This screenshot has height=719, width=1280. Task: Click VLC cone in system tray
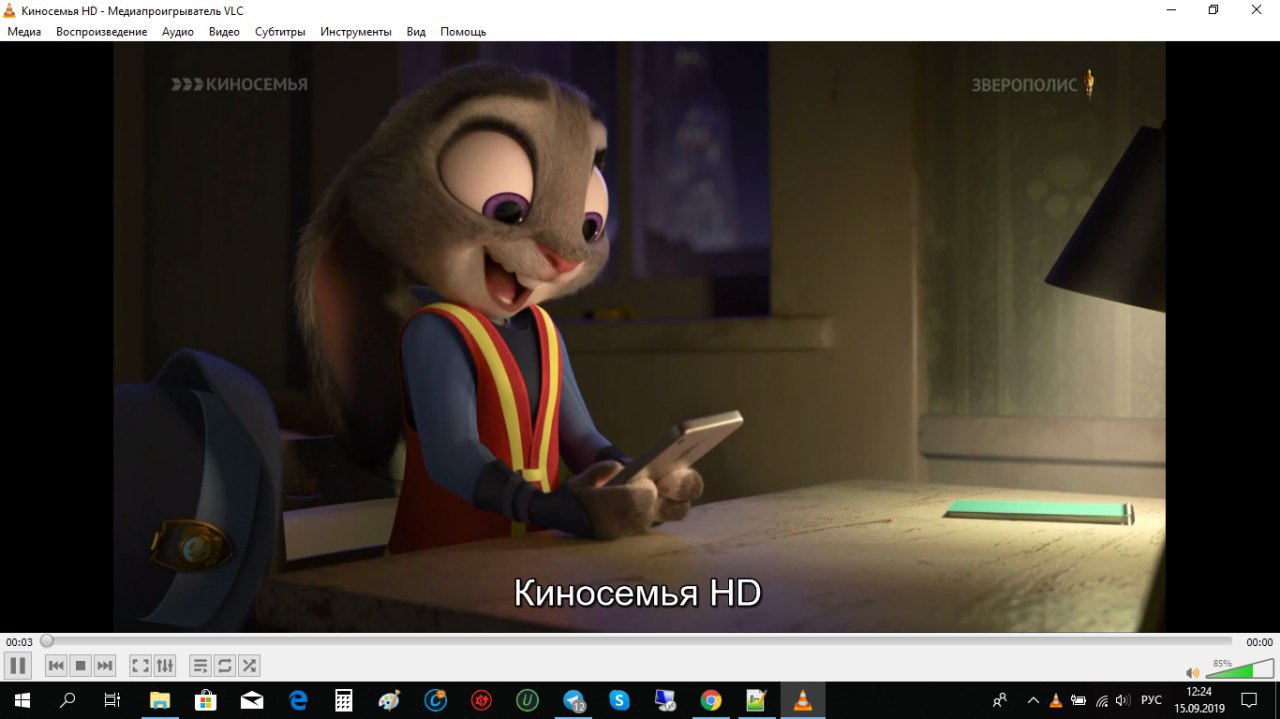[x=1056, y=700]
